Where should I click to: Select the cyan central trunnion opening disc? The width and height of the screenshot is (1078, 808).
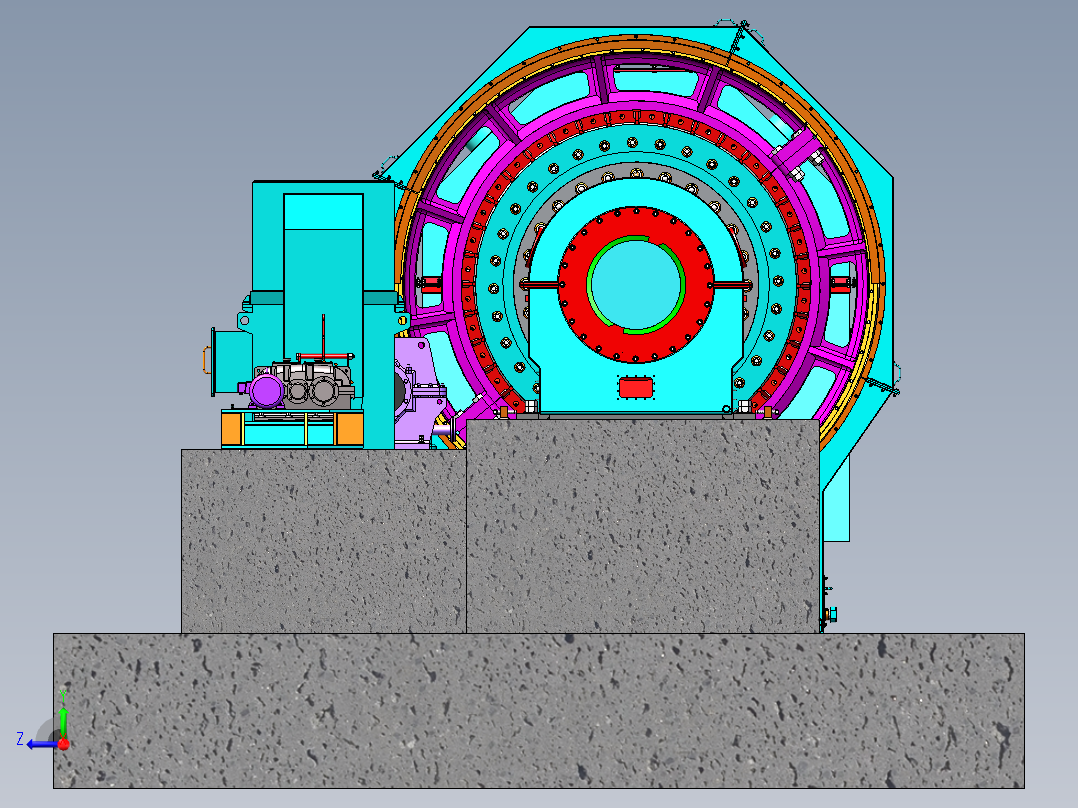coord(636,285)
